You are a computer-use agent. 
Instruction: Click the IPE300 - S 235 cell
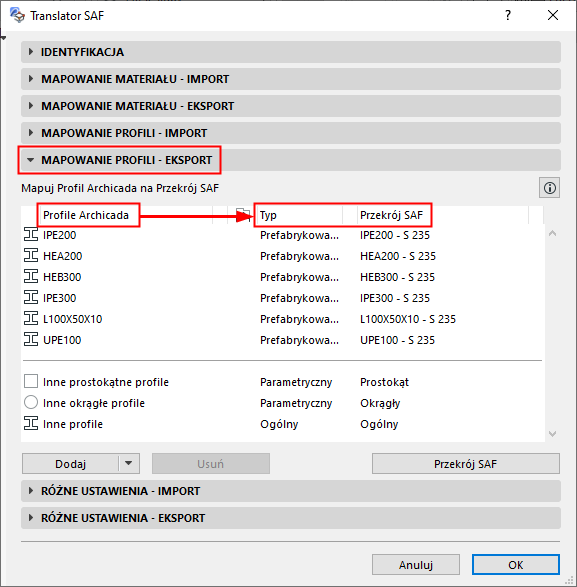(395, 298)
